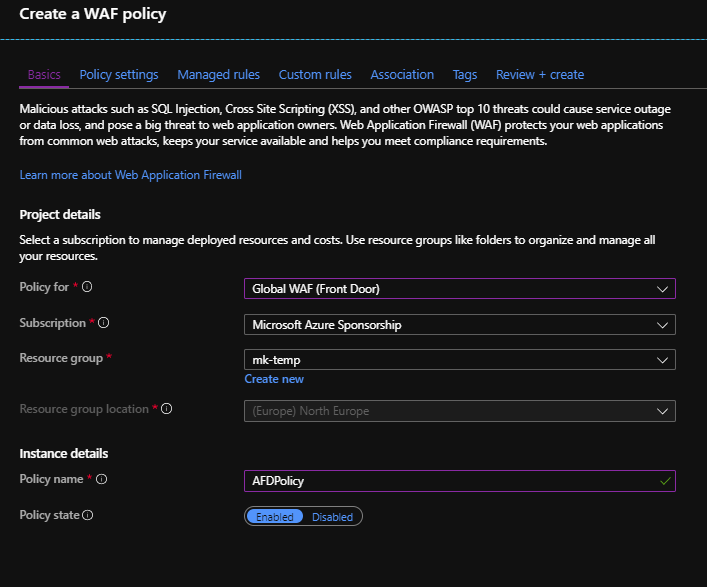
Task: Jump to the Review + create tab
Action: click(x=540, y=75)
